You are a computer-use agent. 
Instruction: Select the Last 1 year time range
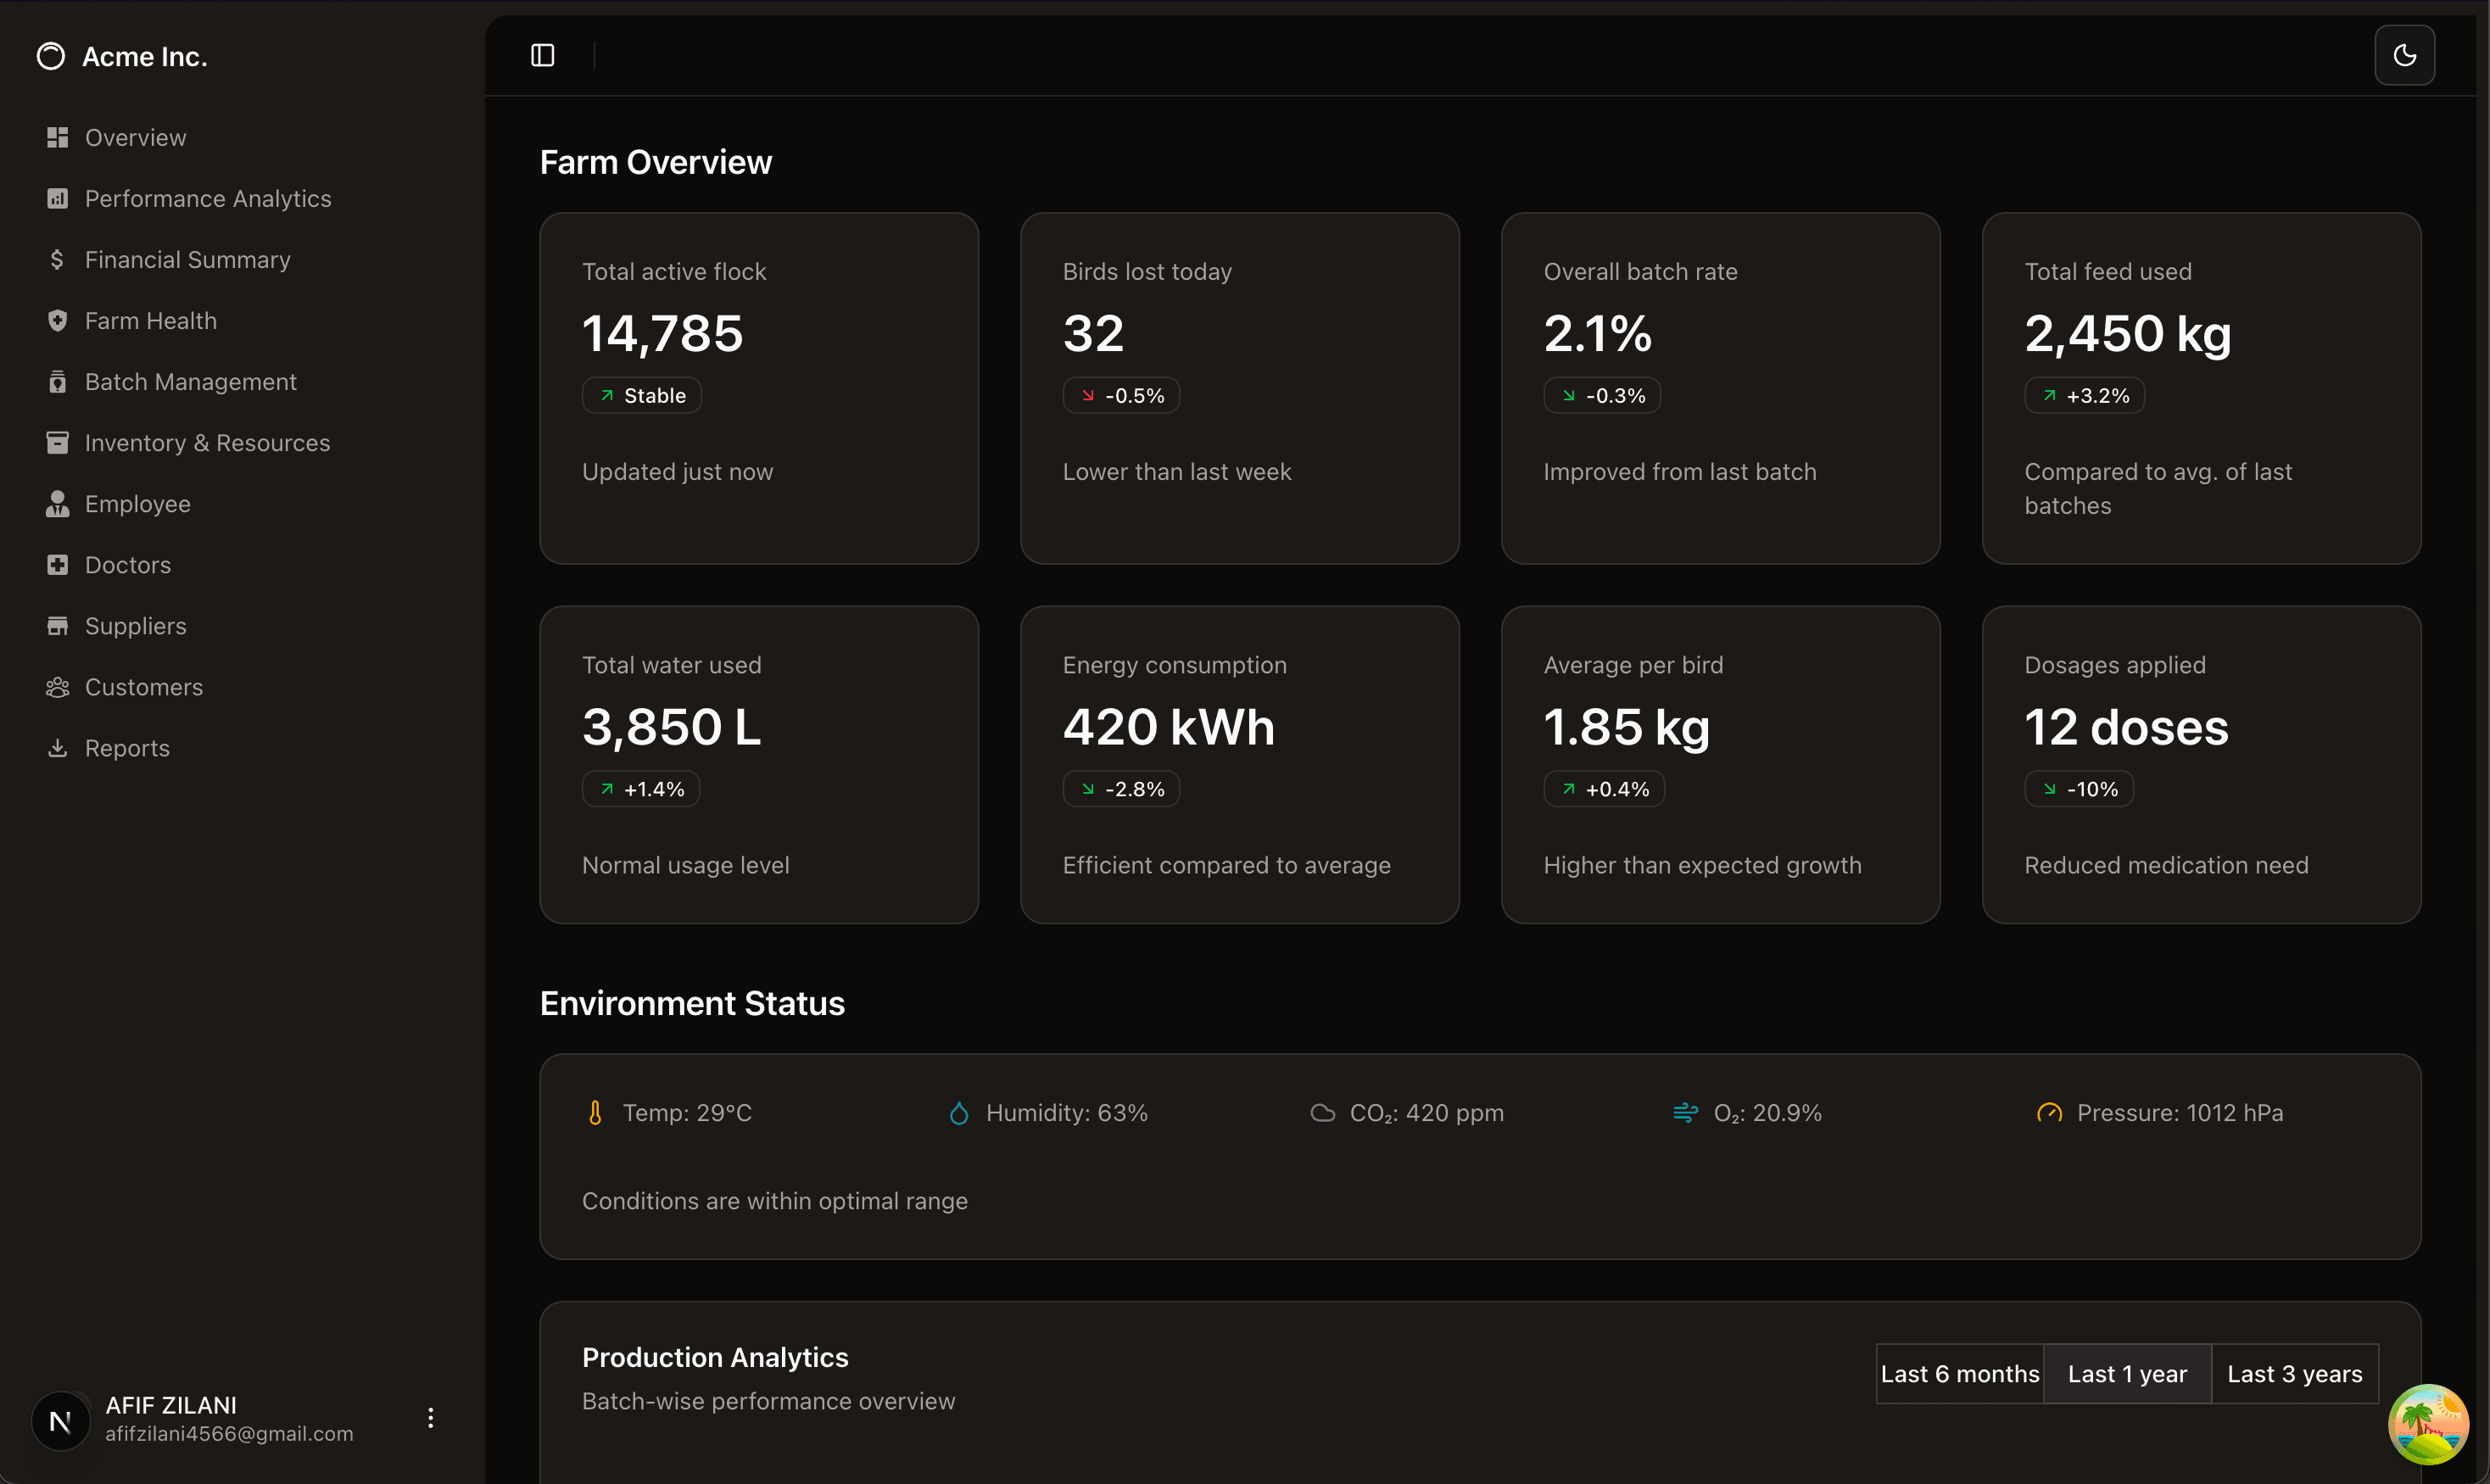click(2127, 1373)
